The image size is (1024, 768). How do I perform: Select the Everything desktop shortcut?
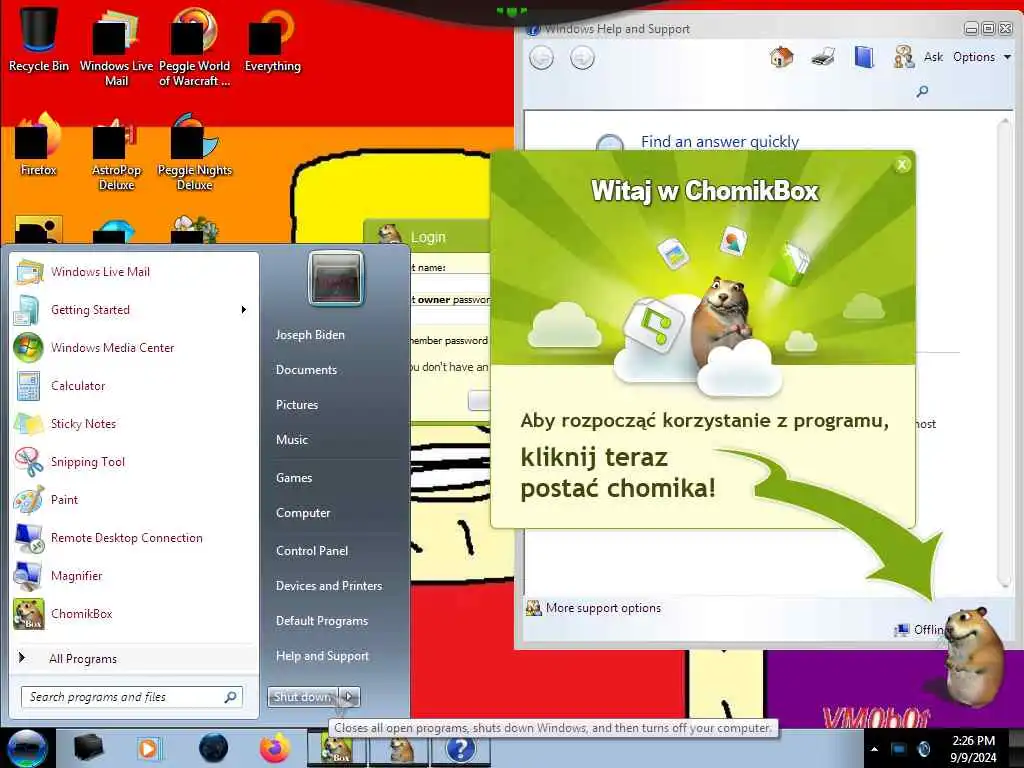(272, 39)
